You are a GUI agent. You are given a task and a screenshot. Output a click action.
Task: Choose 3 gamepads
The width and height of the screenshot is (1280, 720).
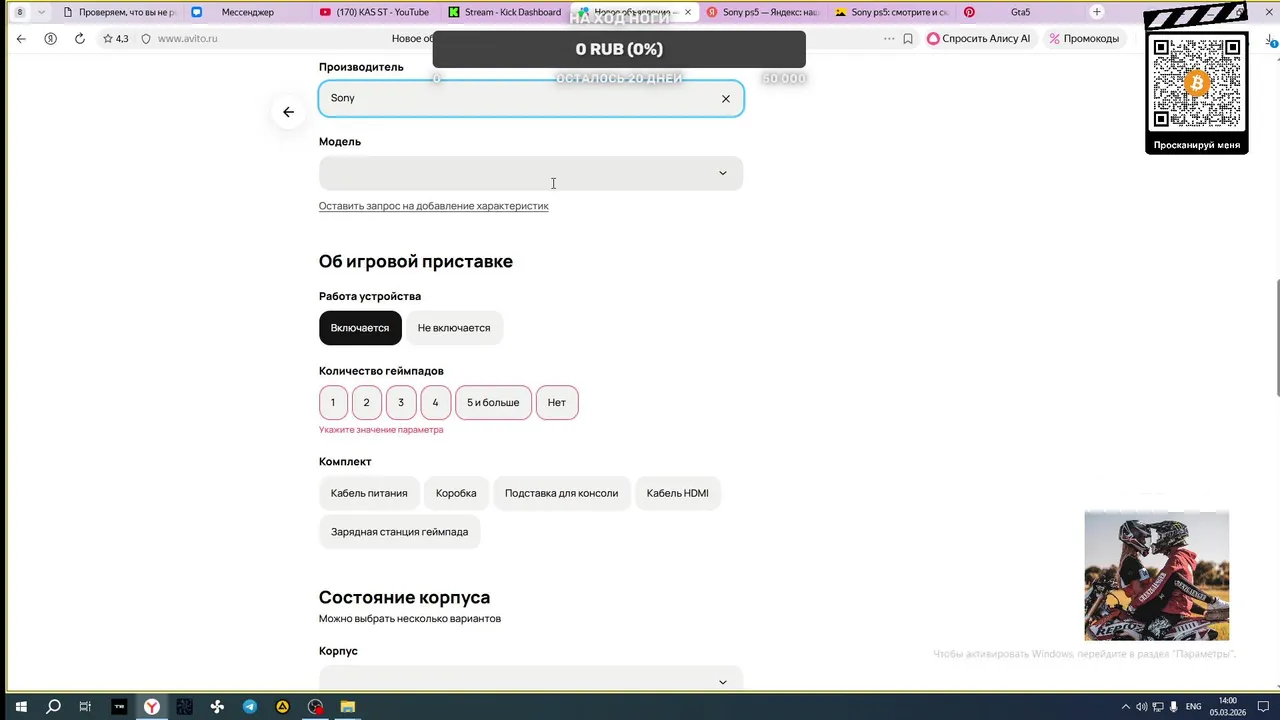(401, 403)
